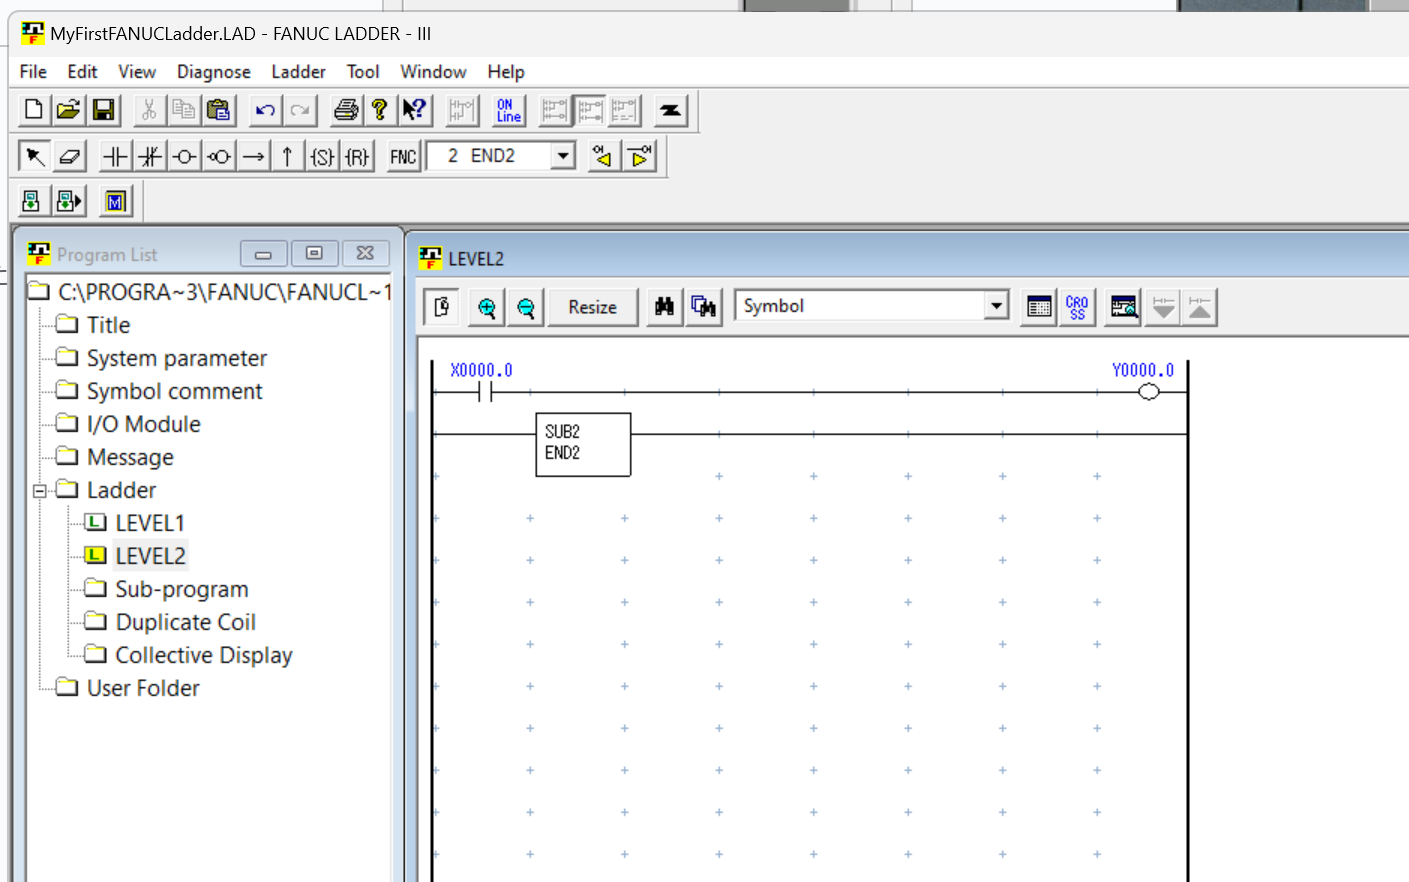Screen dimensions: 1409x882
Task: Click the FNC function instruction button
Action: click(x=403, y=156)
